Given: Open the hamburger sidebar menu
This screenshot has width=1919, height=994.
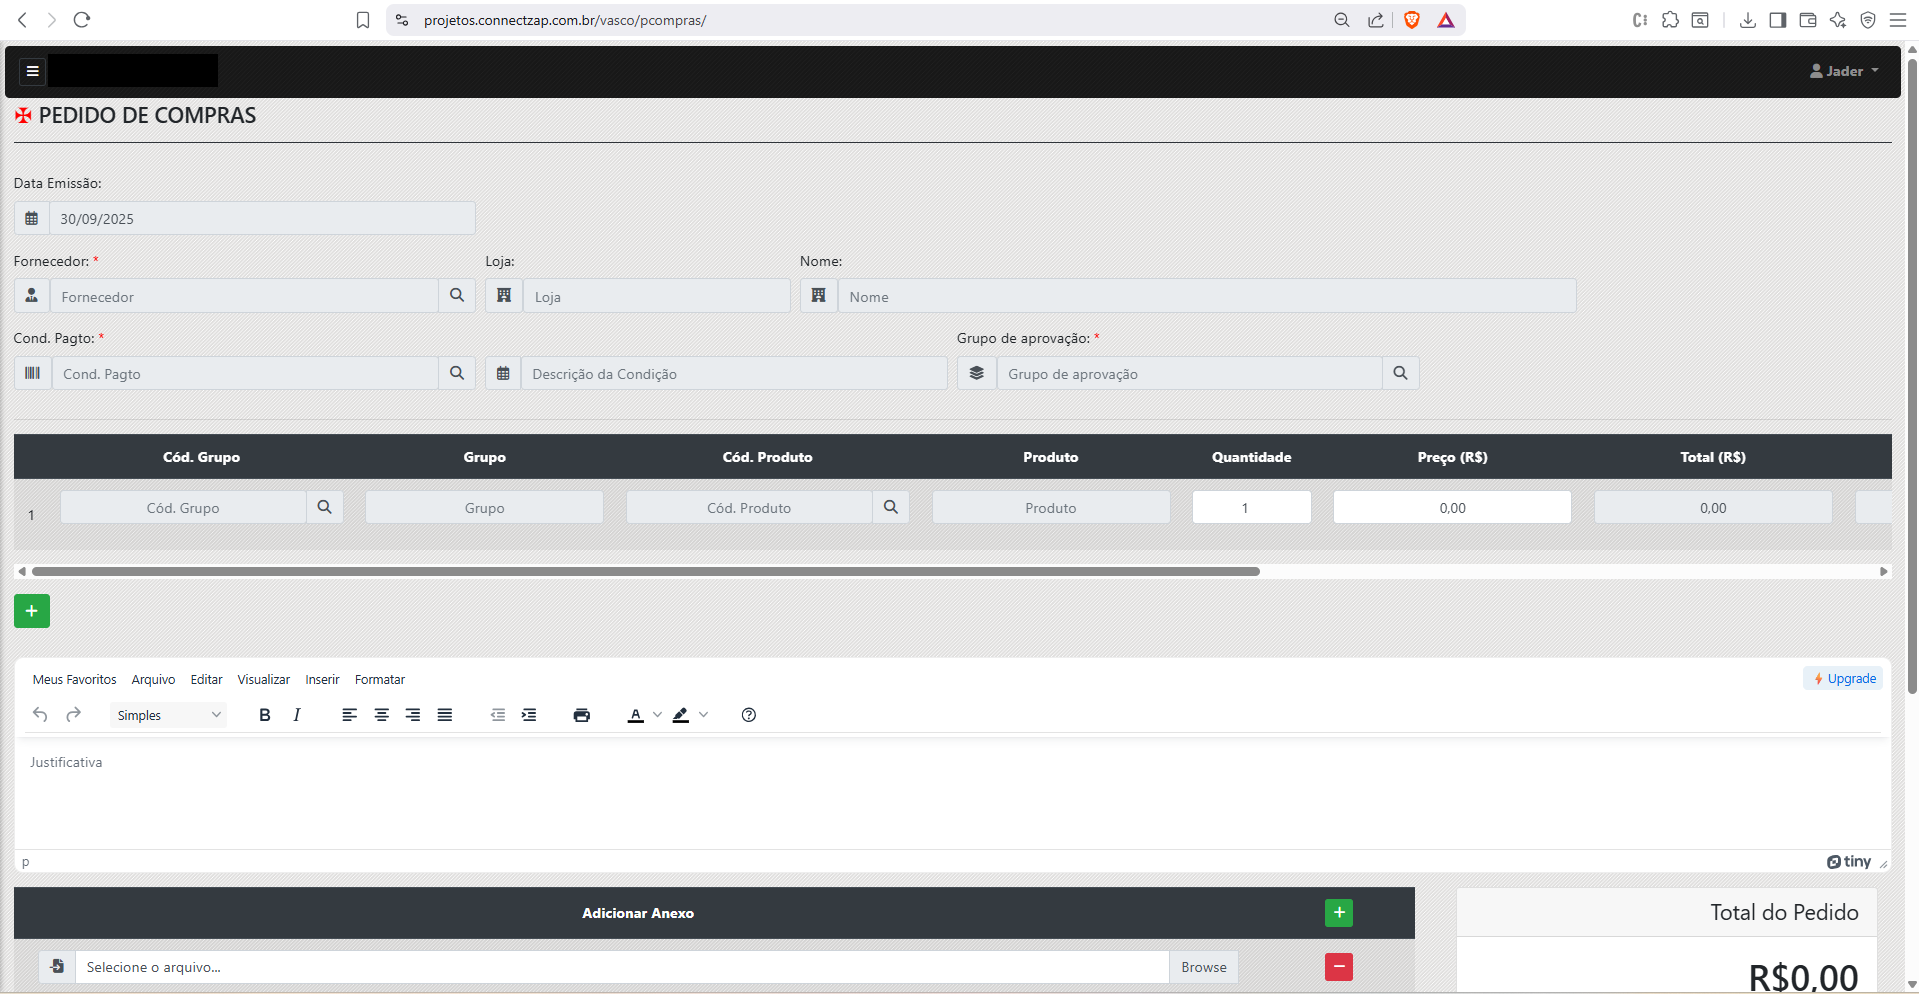Looking at the screenshot, I should point(32,71).
